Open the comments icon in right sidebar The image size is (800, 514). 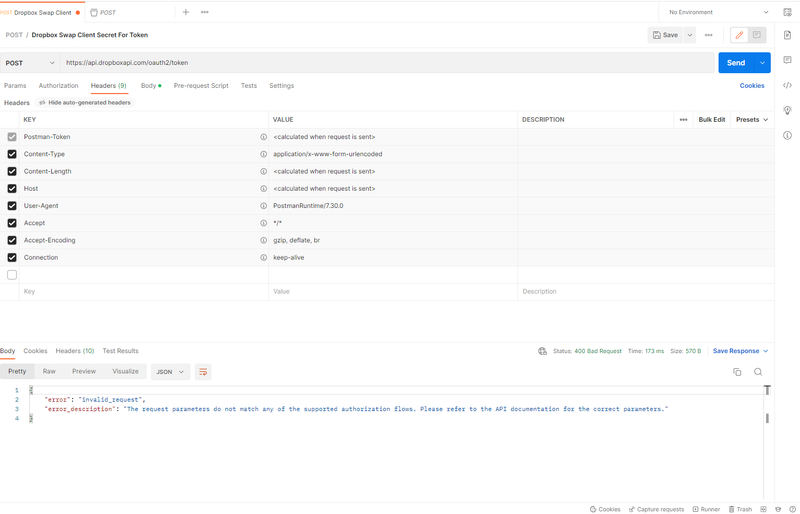pos(787,60)
